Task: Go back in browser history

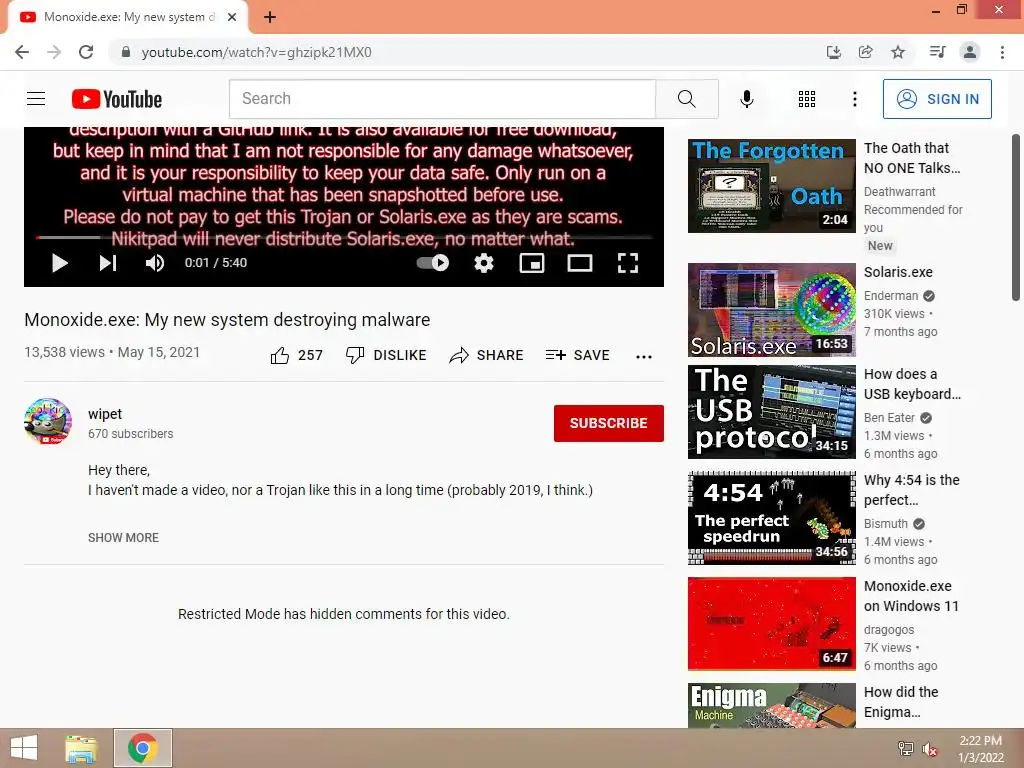Action: click(x=22, y=52)
